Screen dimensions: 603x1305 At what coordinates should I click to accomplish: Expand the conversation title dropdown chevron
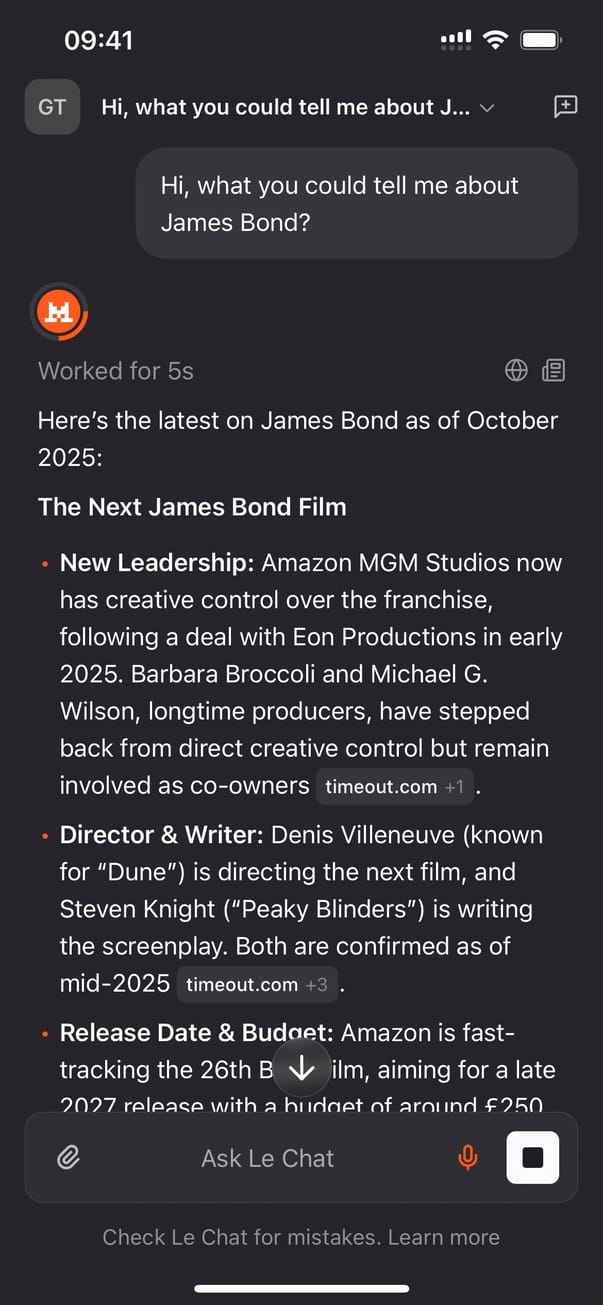click(x=487, y=108)
